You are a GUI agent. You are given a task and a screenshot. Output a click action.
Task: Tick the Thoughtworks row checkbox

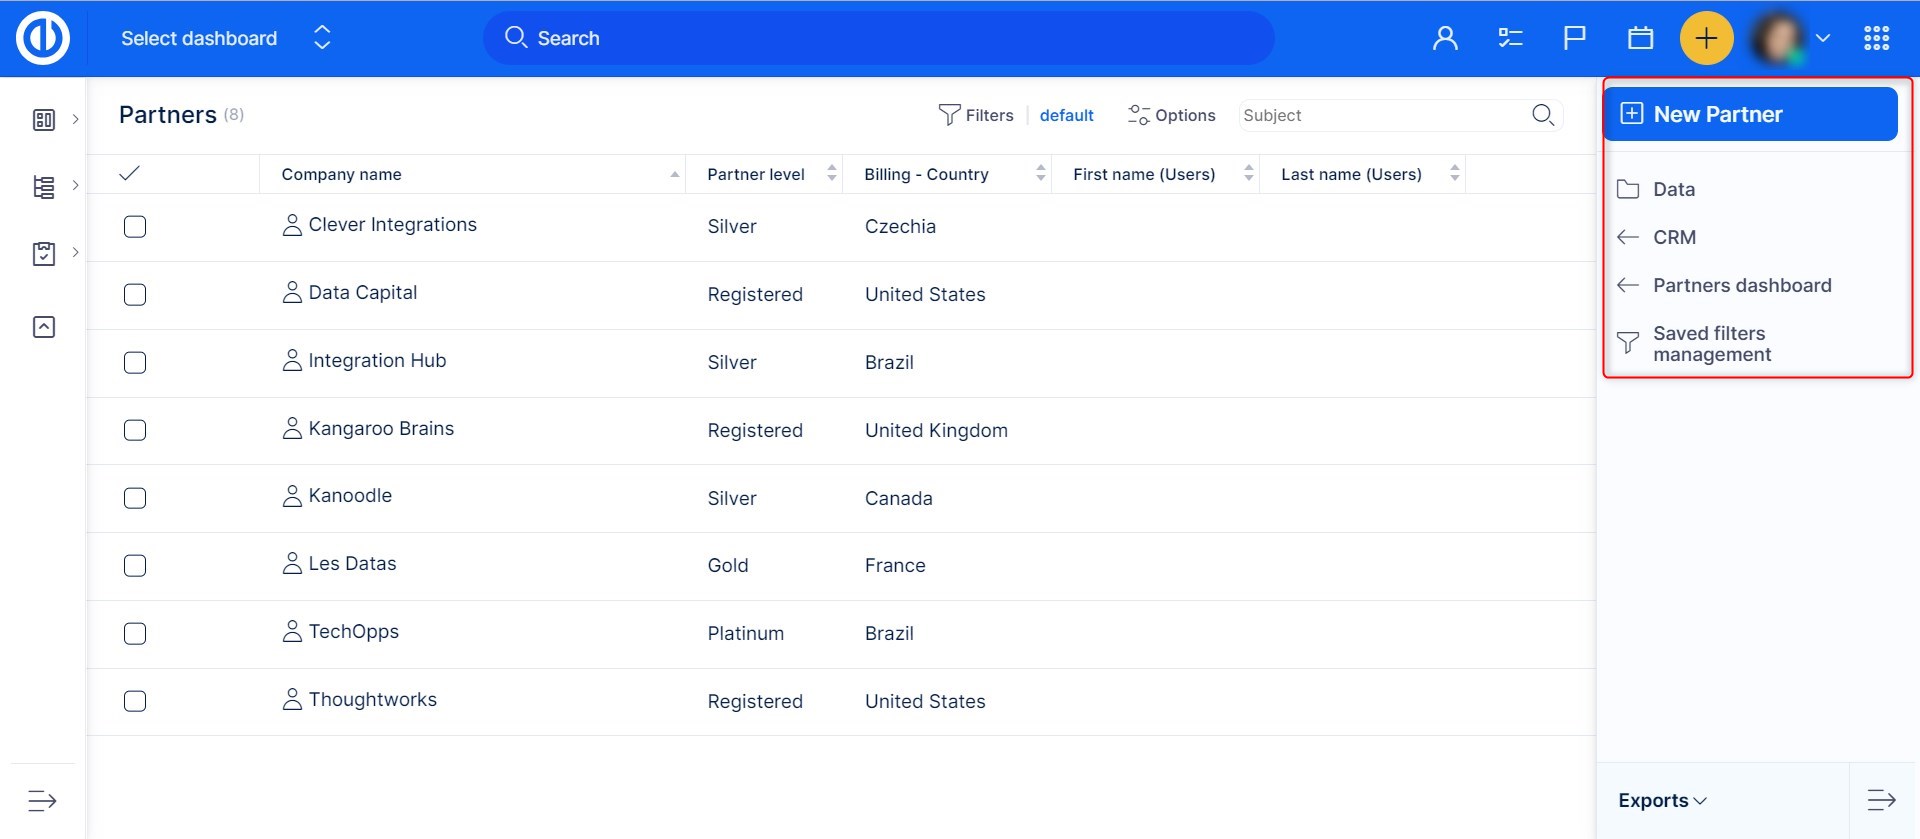pyautogui.click(x=135, y=702)
